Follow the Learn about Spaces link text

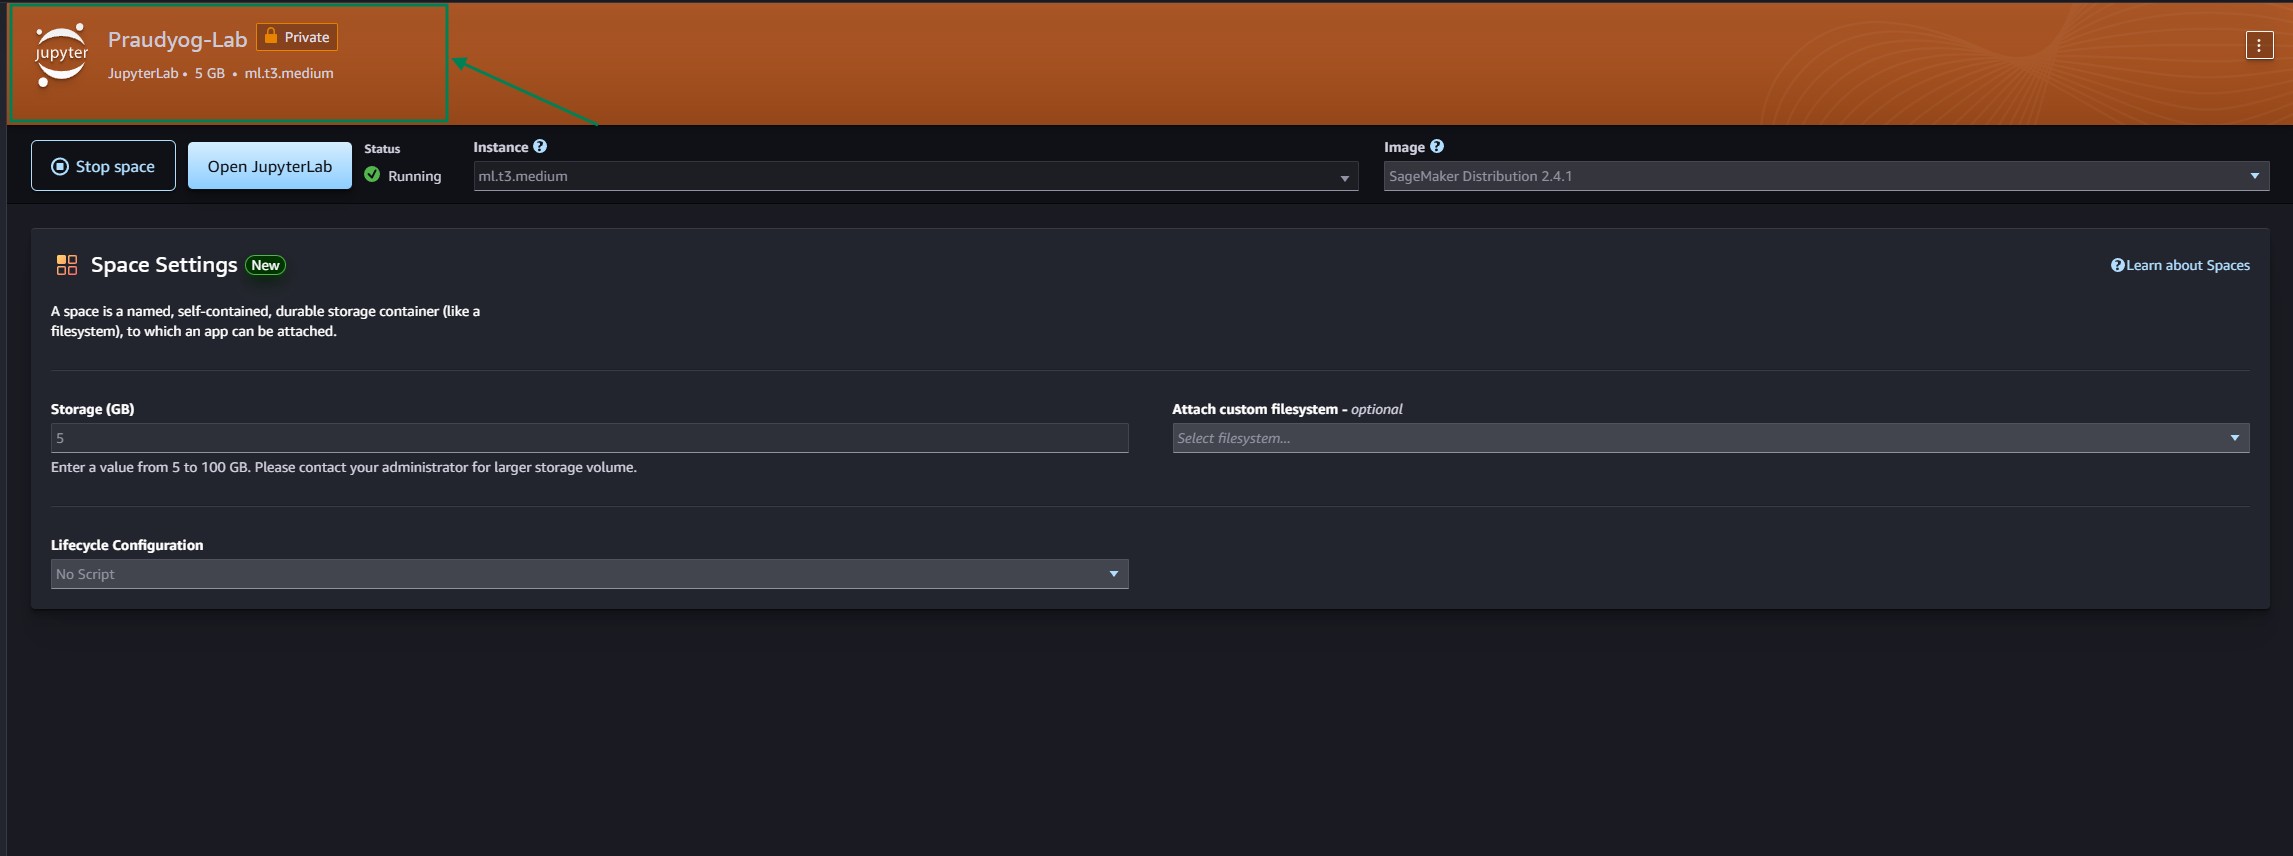[2188, 265]
